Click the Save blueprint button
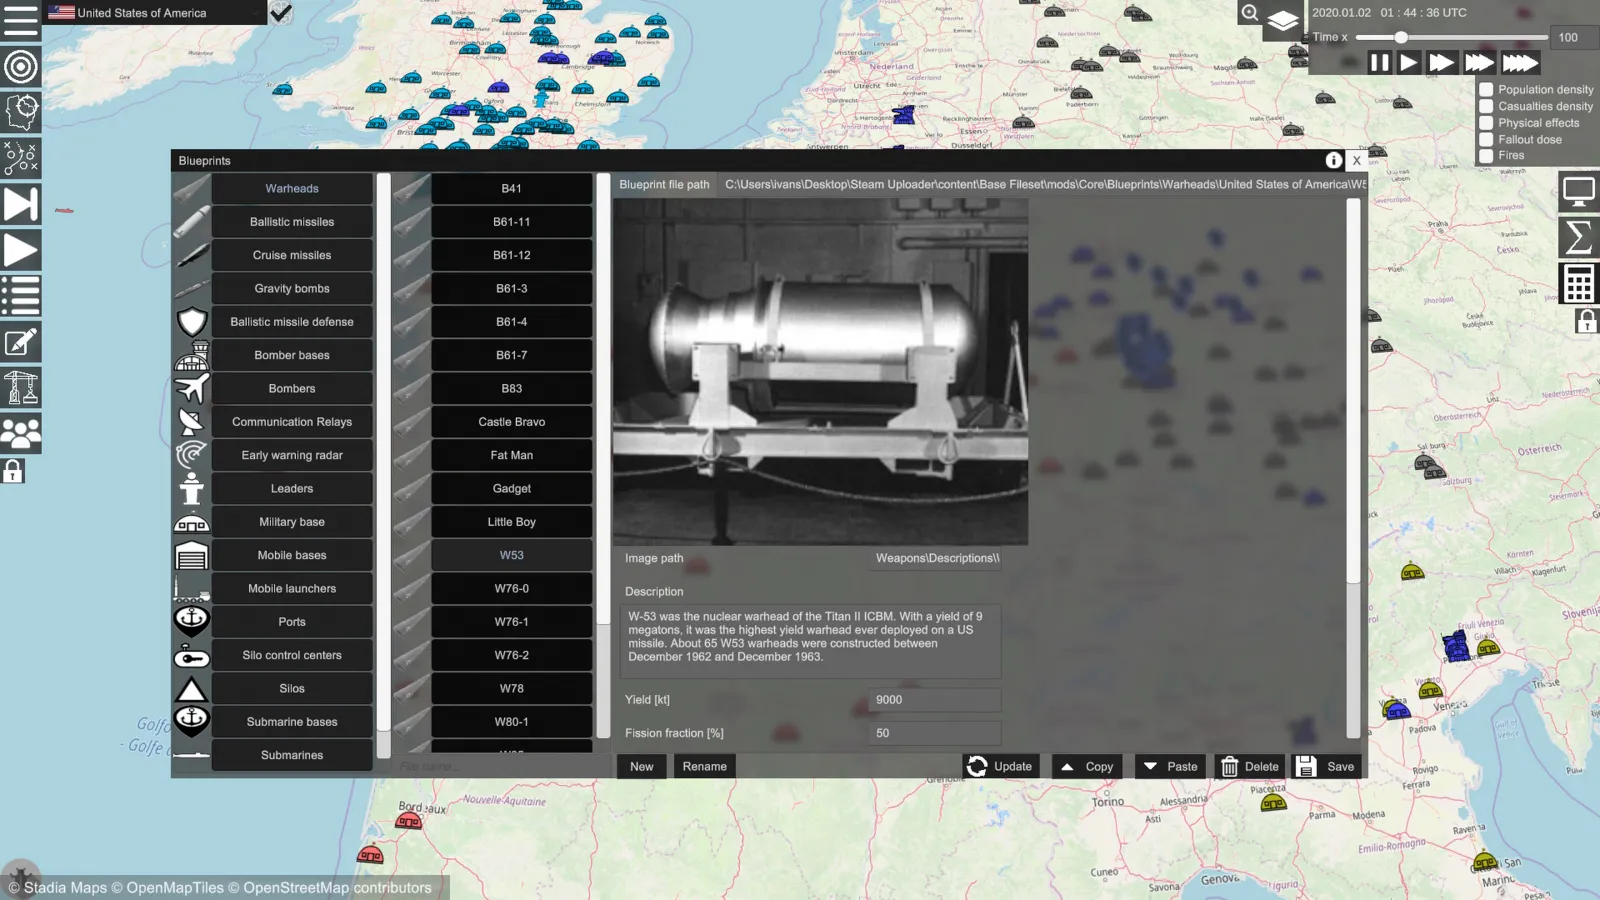The image size is (1600, 900). [1326, 767]
